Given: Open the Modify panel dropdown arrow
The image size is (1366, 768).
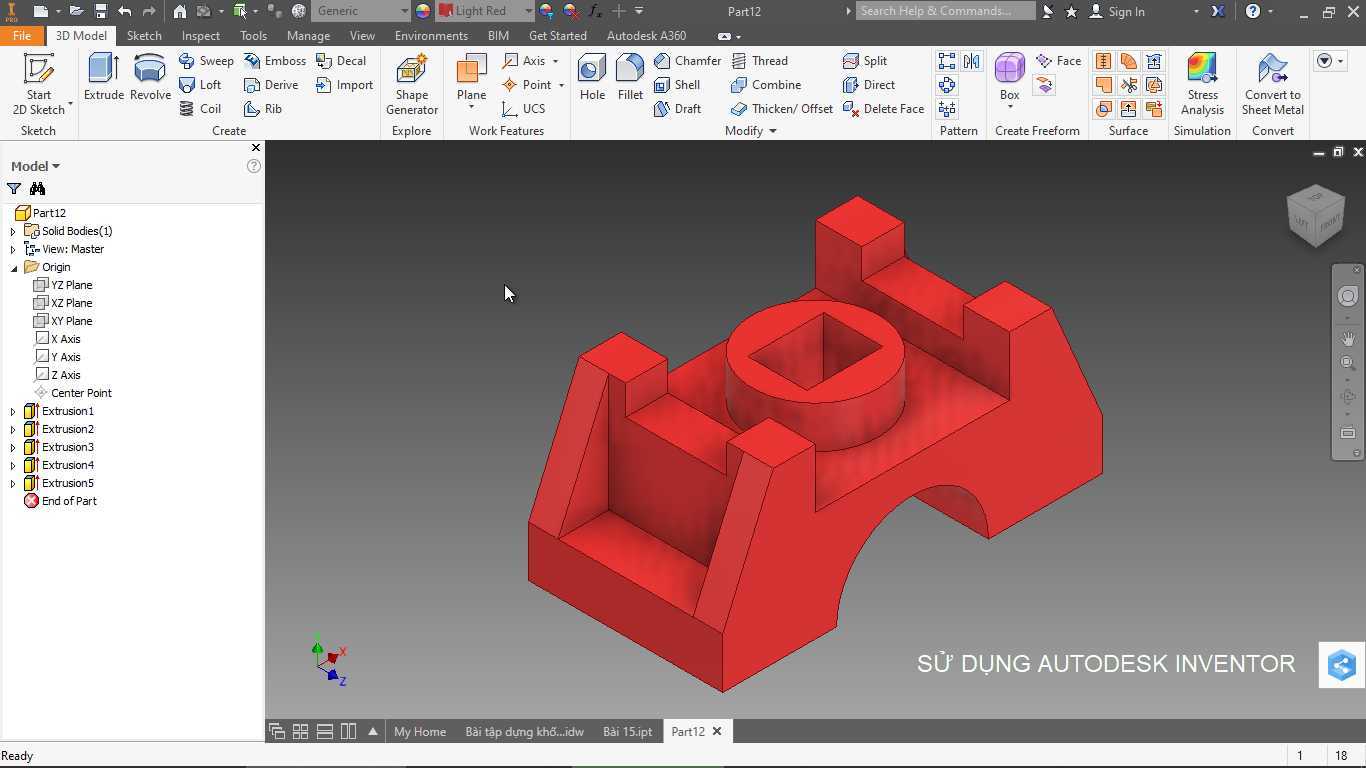Looking at the screenshot, I should point(772,131).
